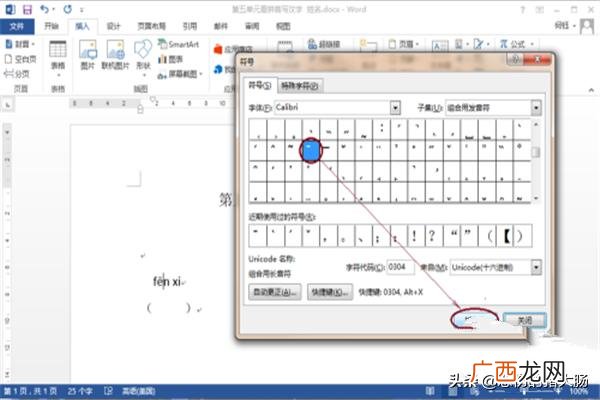The height and width of the screenshot is (400, 600).
Task: Click the 快捷键(K)... button
Action: [330, 292]
